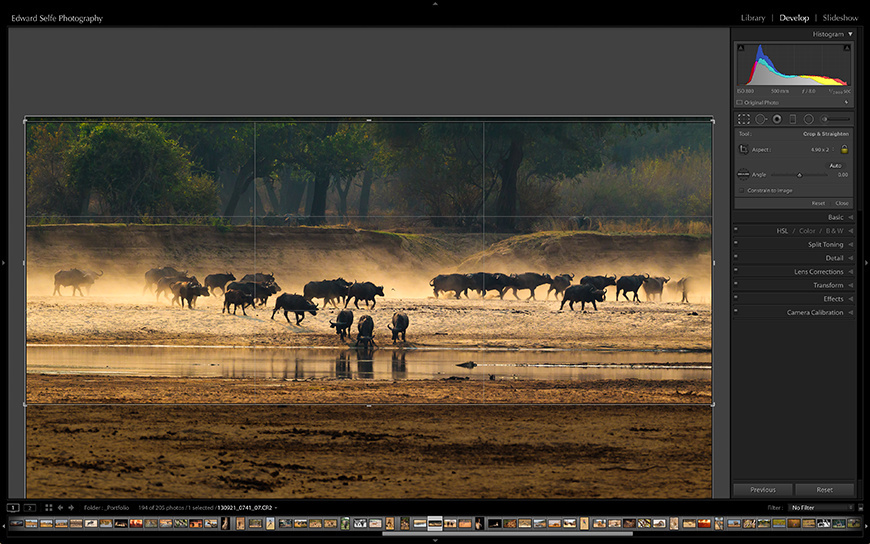Collapse the filmstrip using the bottom-edge arrow
The height and width of the screenshot is (544, 870).
tap(435, 540)
